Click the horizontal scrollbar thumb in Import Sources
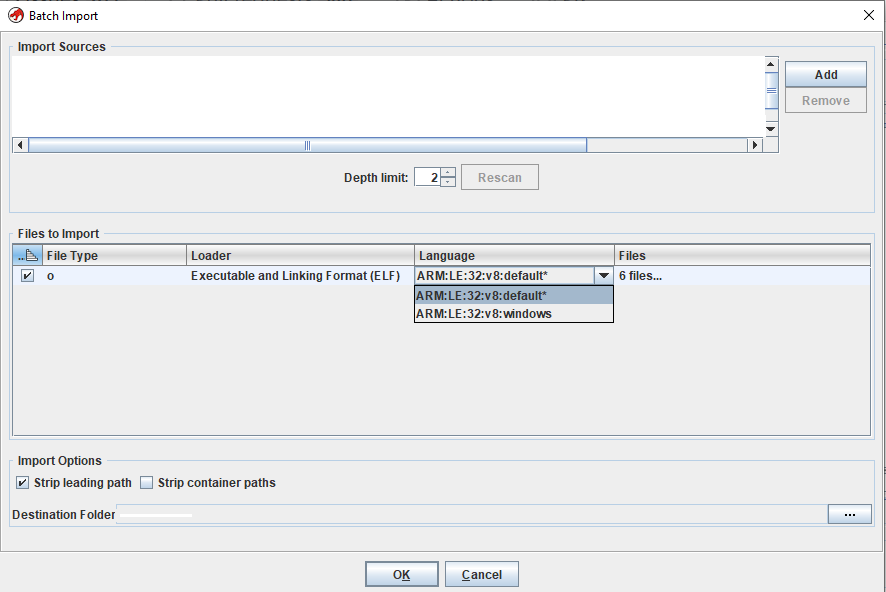Viewport: 886px width, 592px height. (x=307, y=145)
